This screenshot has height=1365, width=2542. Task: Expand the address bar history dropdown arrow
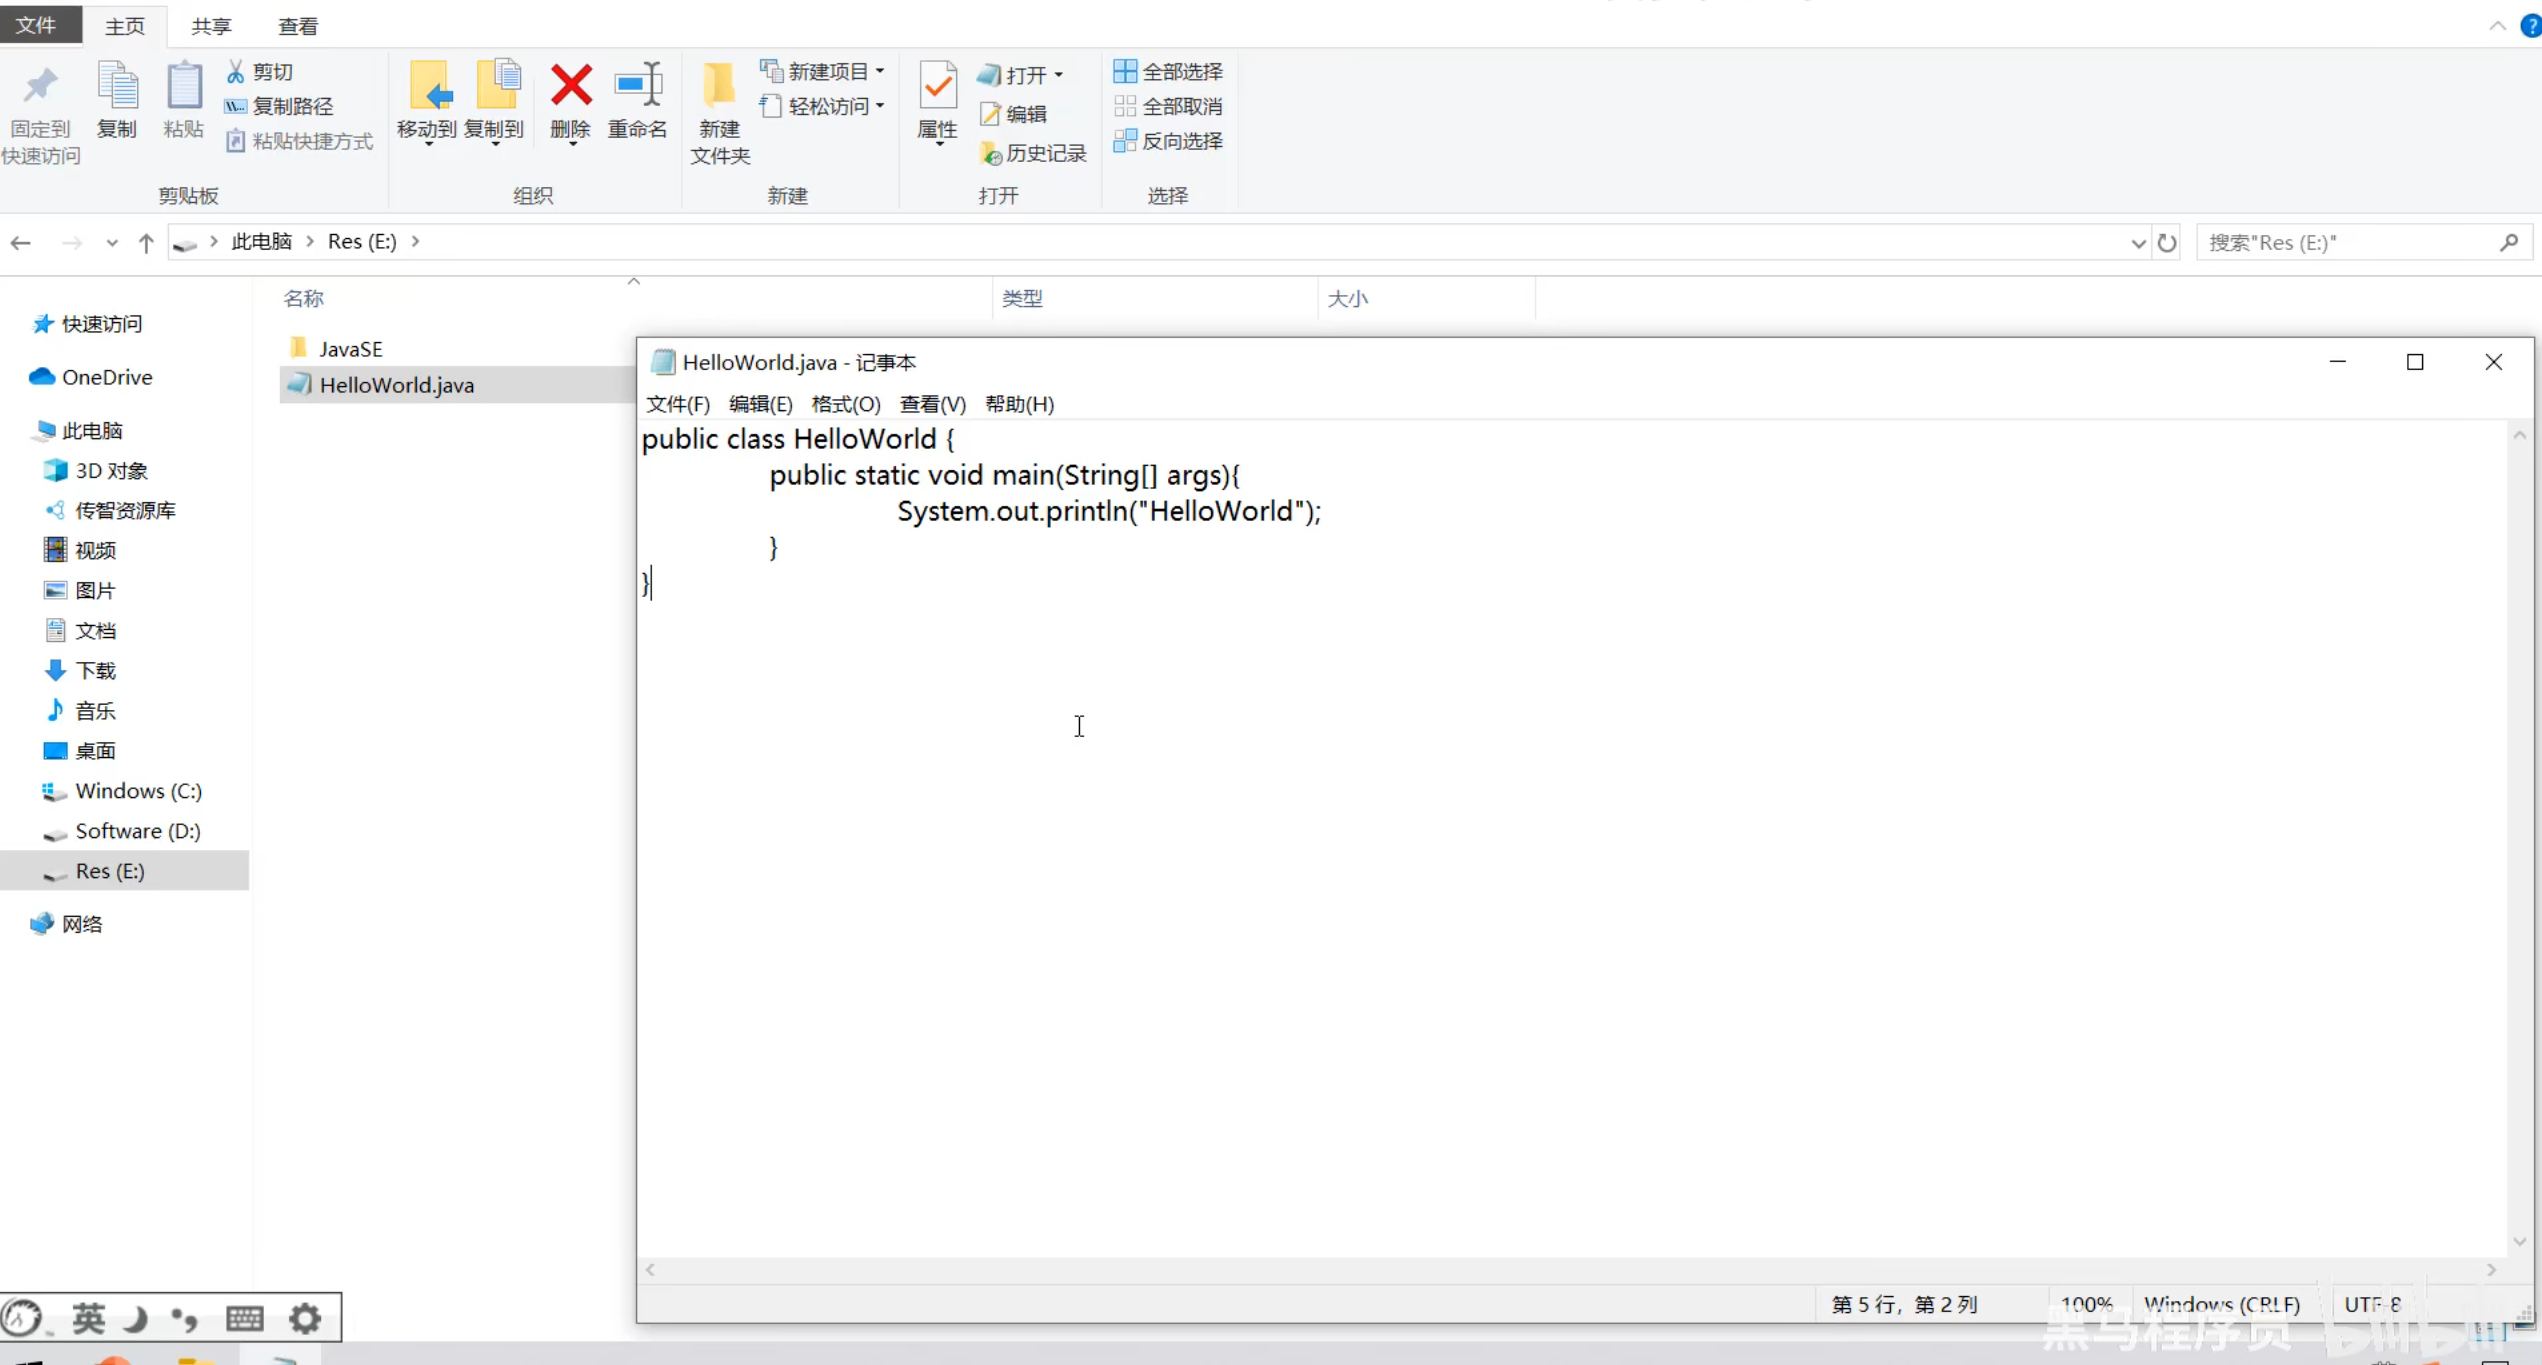coord(2138,243)
